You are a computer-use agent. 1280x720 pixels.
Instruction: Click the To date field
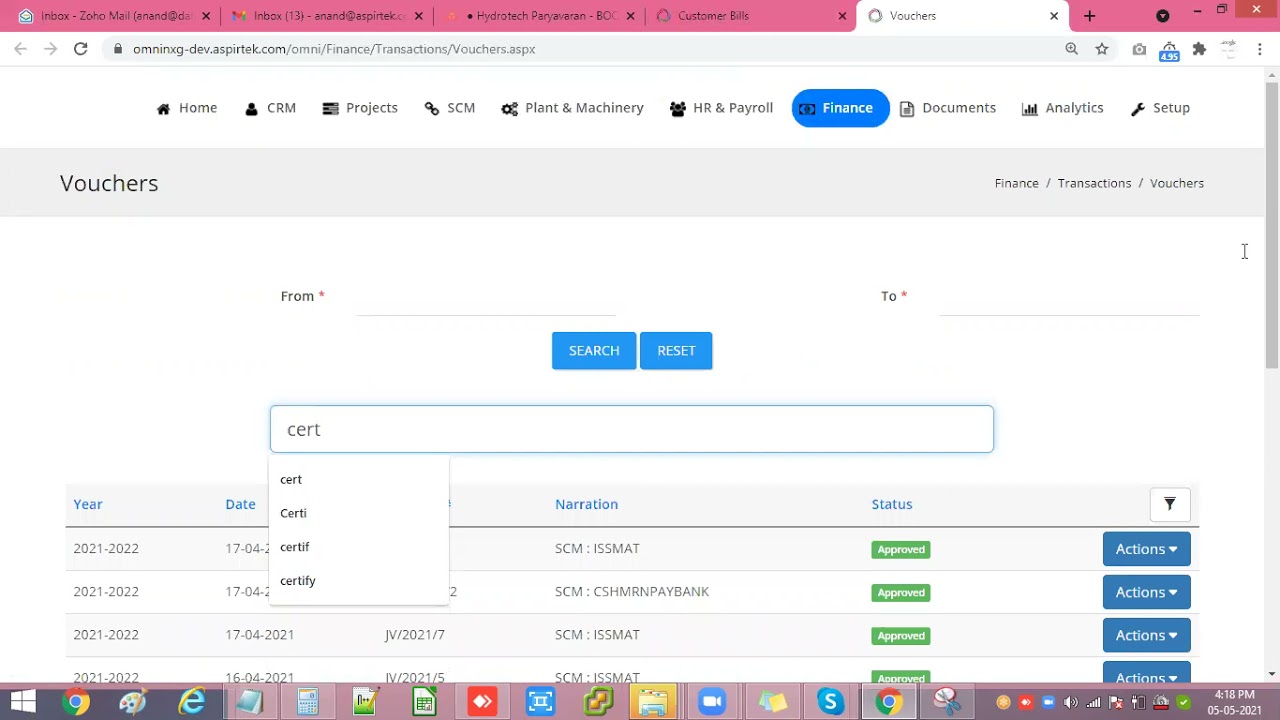(1069, 297)
